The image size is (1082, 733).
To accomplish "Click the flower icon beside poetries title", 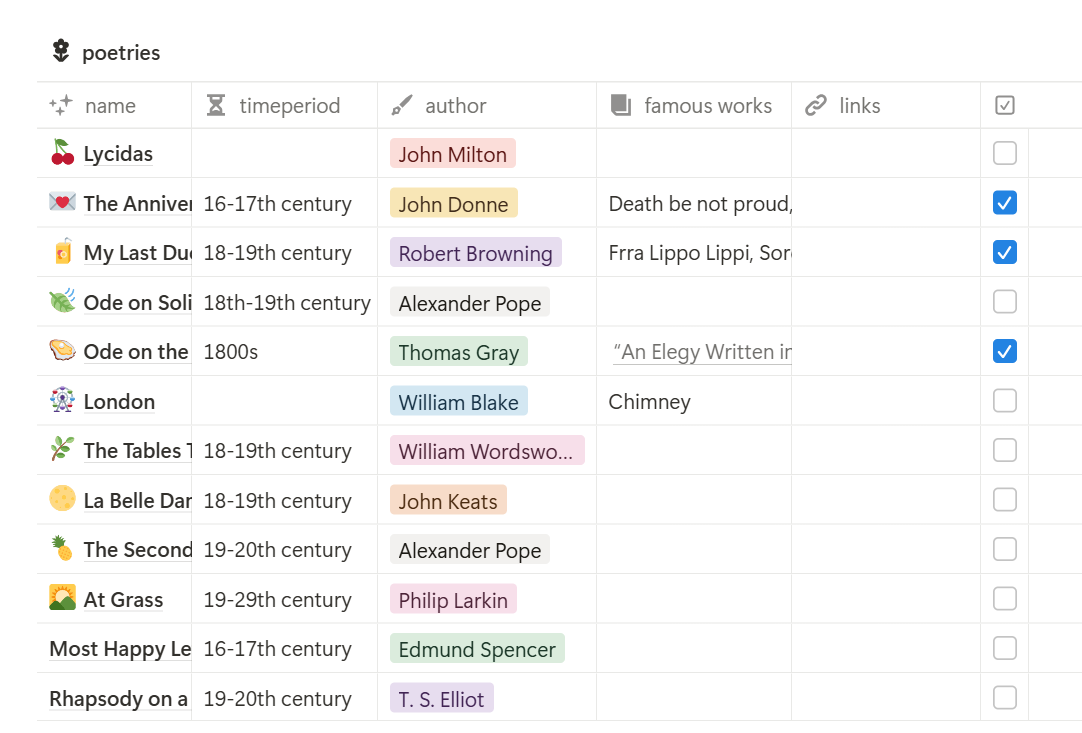I will (x=61, y=52).
